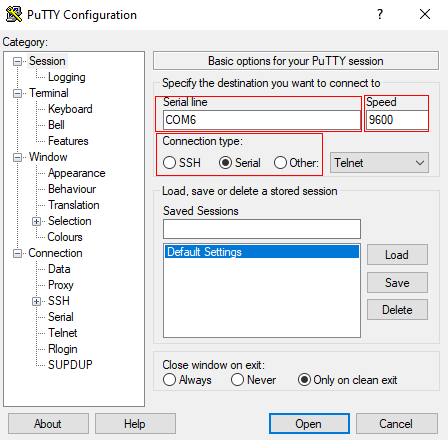Open the Colours settings category

click(x=65, y=237)
